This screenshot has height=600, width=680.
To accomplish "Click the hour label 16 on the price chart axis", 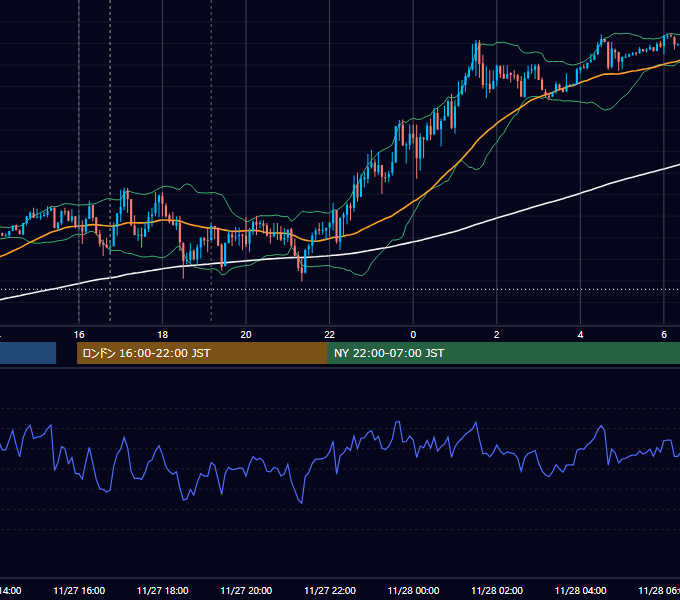I will click(79, 335).
